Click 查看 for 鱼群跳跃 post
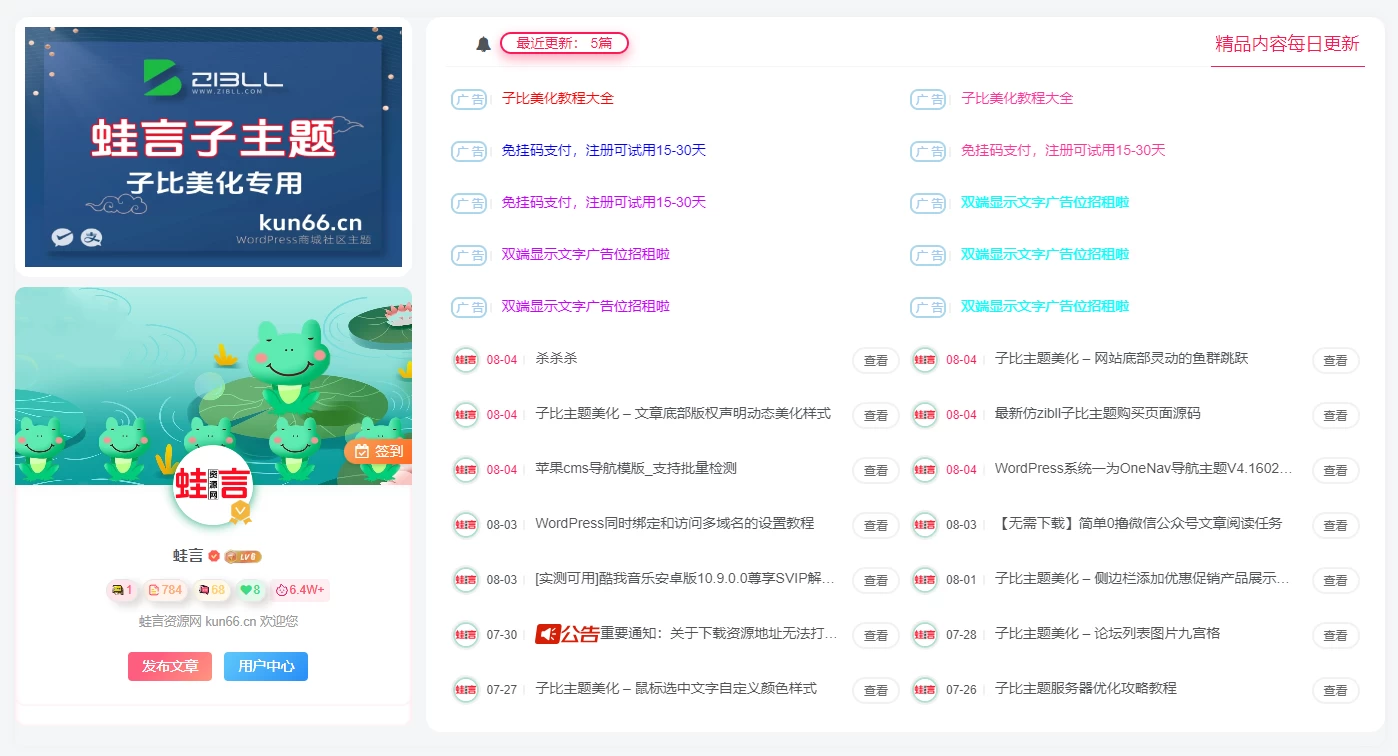 click(1336, 360)
